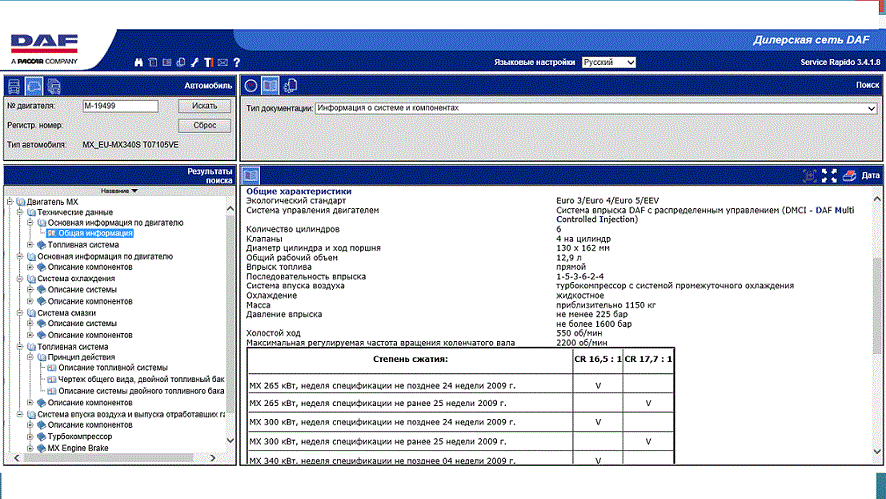Image resolution: width=886 pixels, height=499 pixels.
Task: Select Общая информация tree item
Action: (x=95, y=233)
